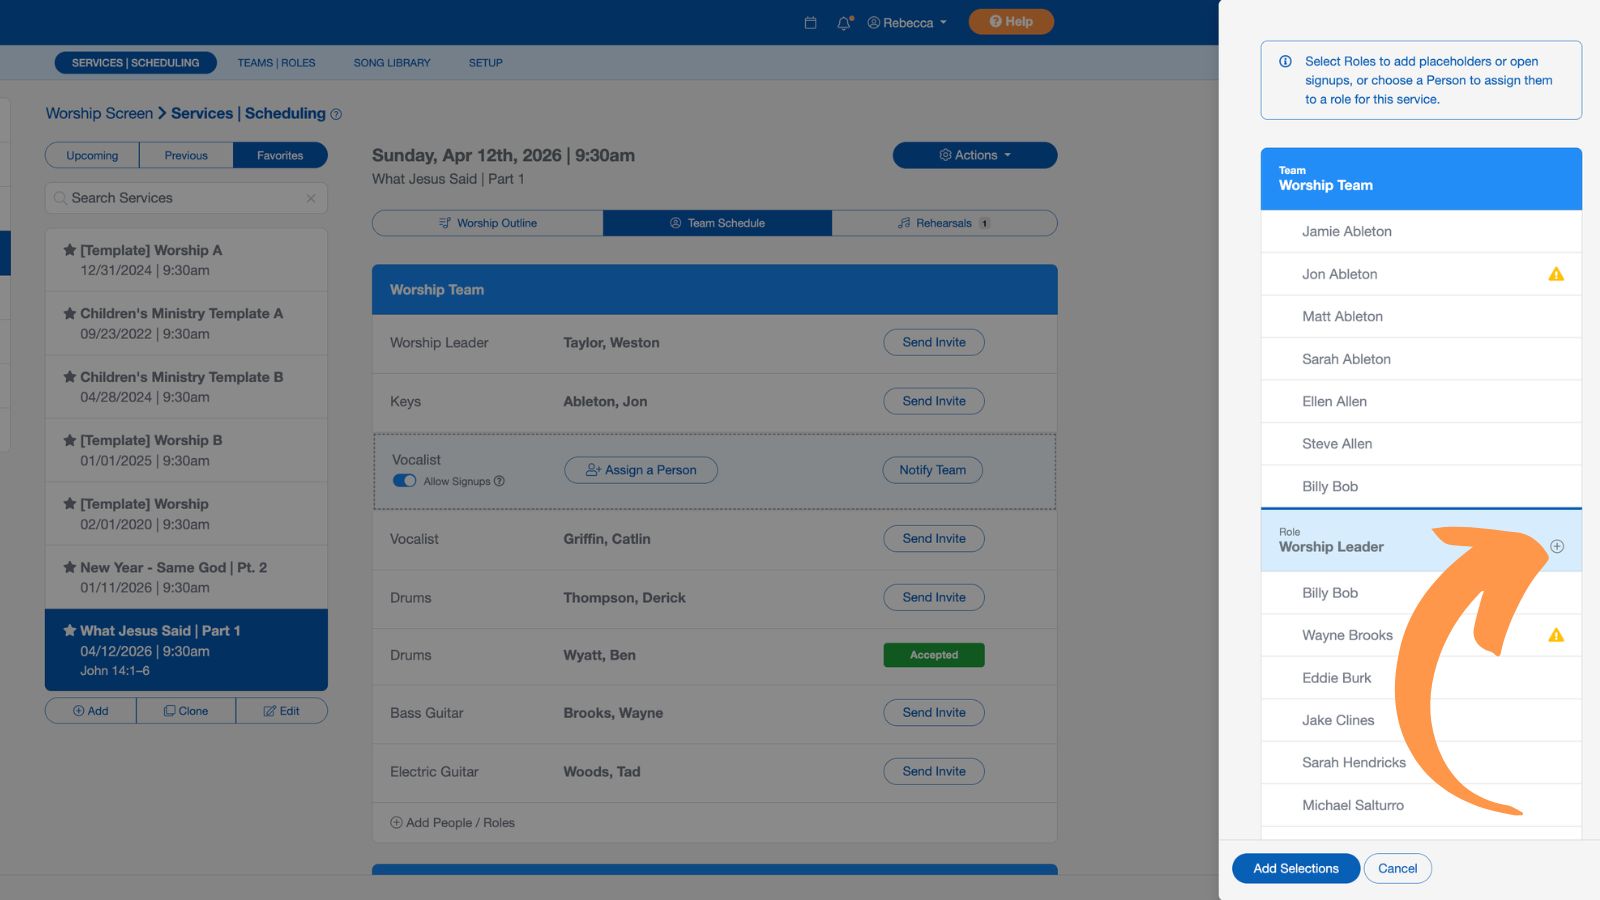This screenshot has width=1600, height=900.
Task: Click the info icon in the side panel
Action: point(1285,62)
